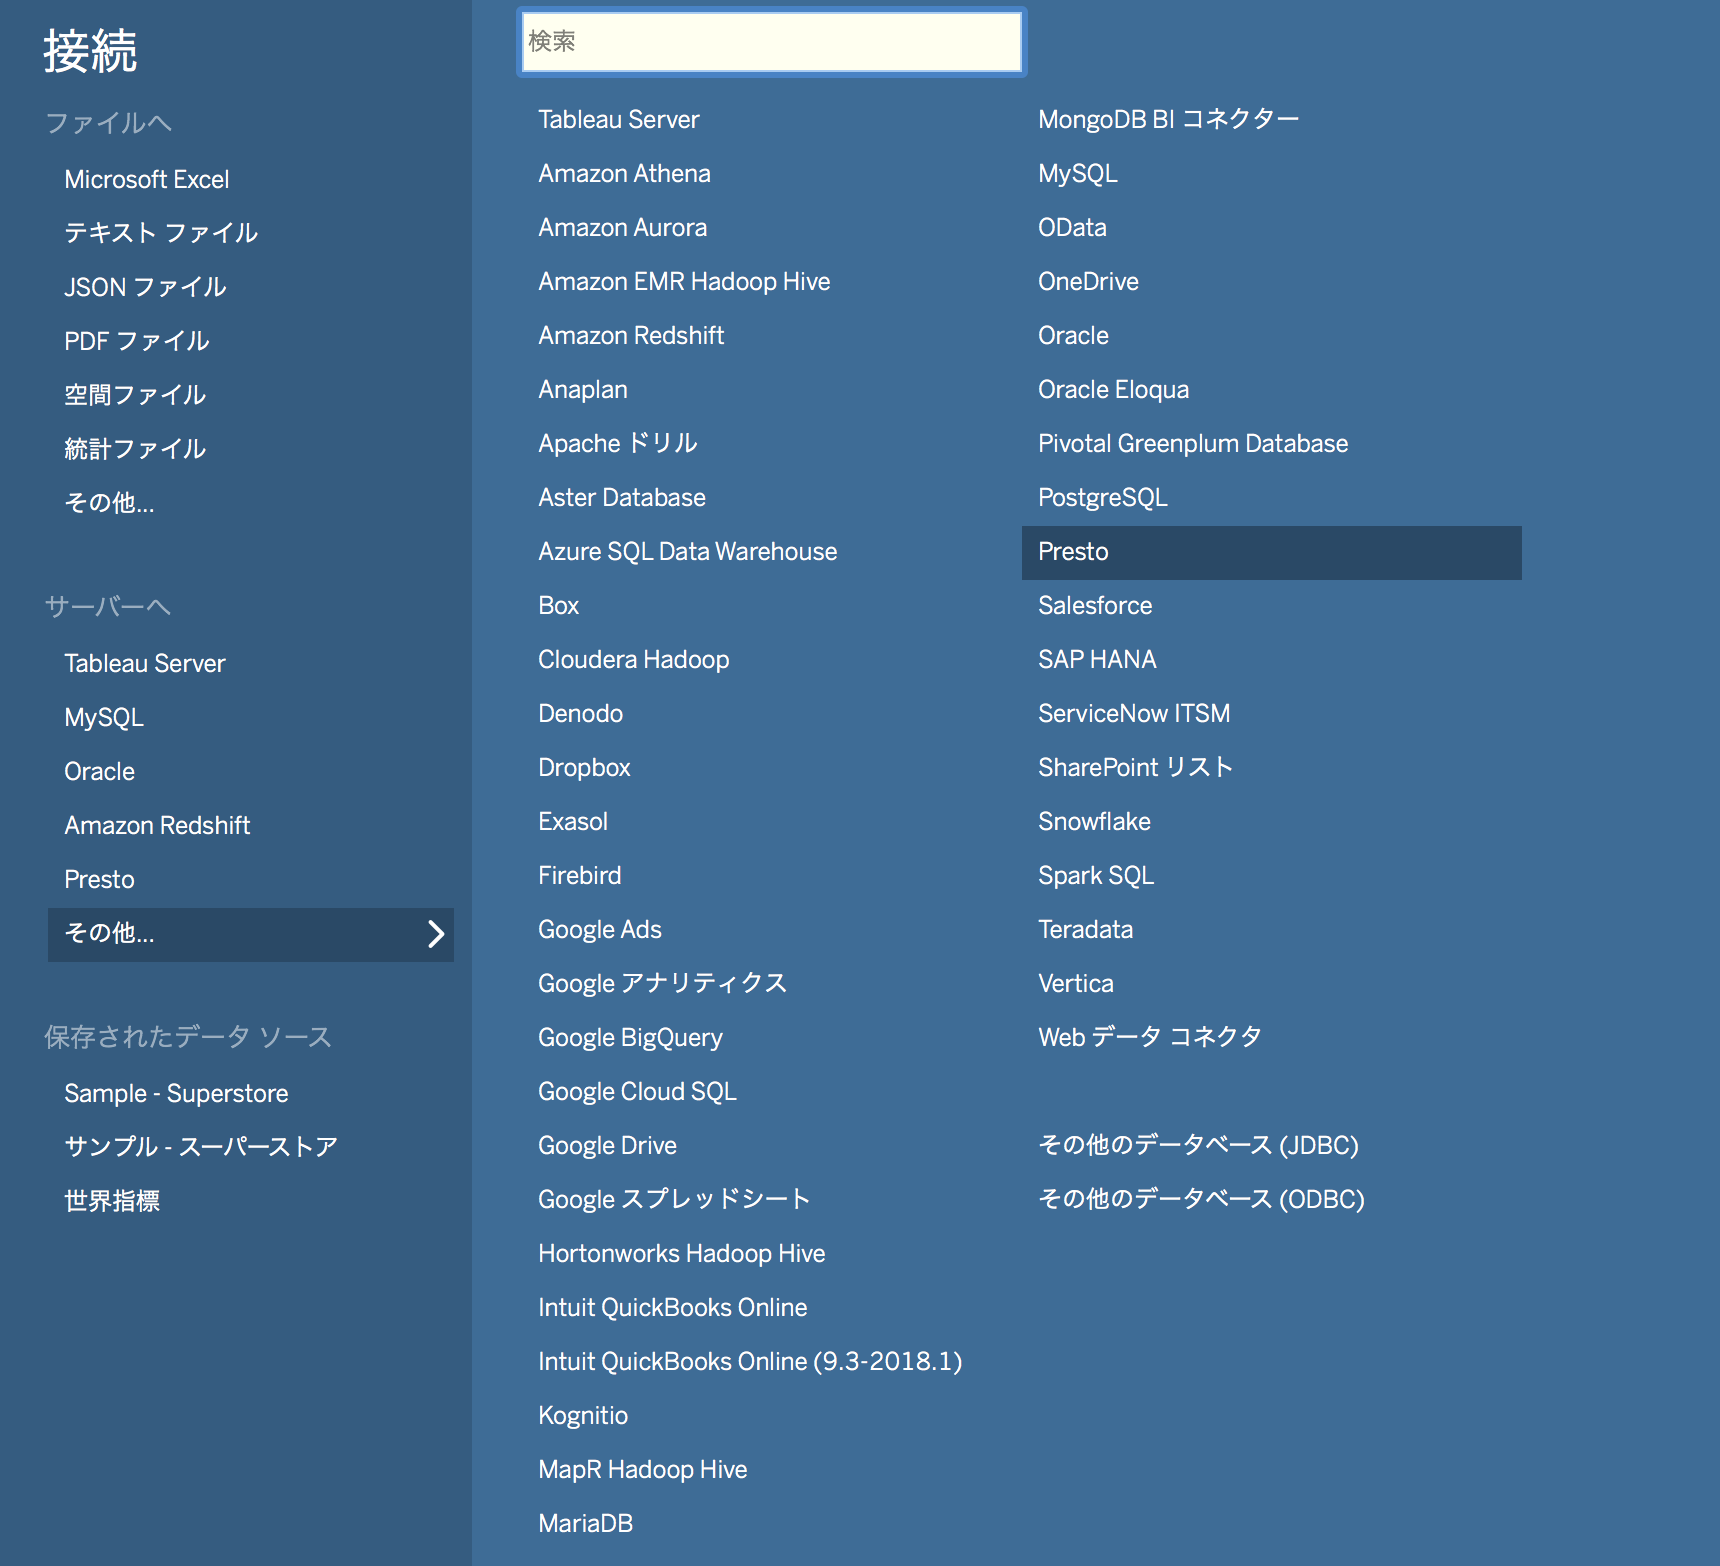1720x1566 pixels.
Task: Select Cloudera Hadoop connector
Action: [x=633, y=660]
